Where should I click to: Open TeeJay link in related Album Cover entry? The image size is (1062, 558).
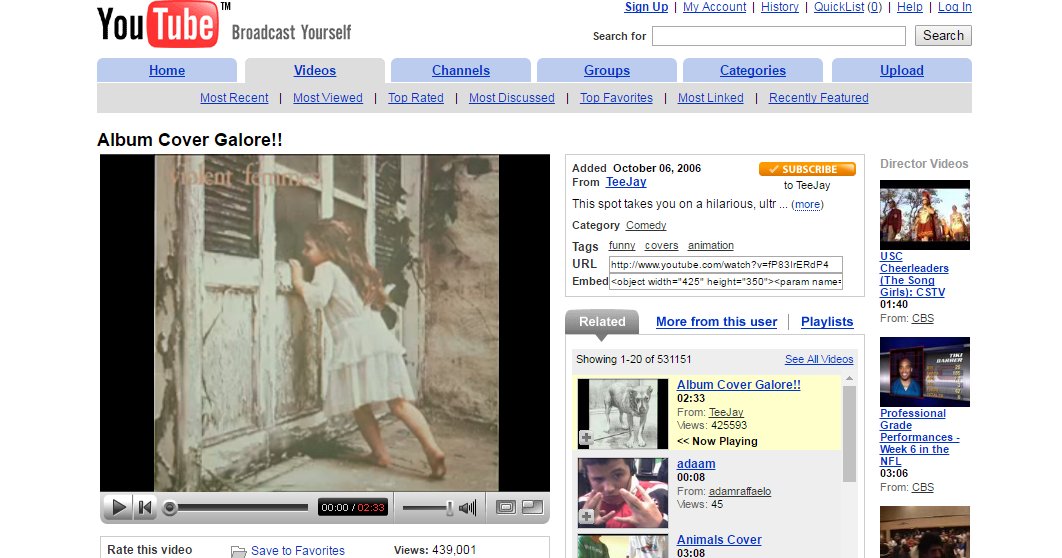click(x=726, y=412)
